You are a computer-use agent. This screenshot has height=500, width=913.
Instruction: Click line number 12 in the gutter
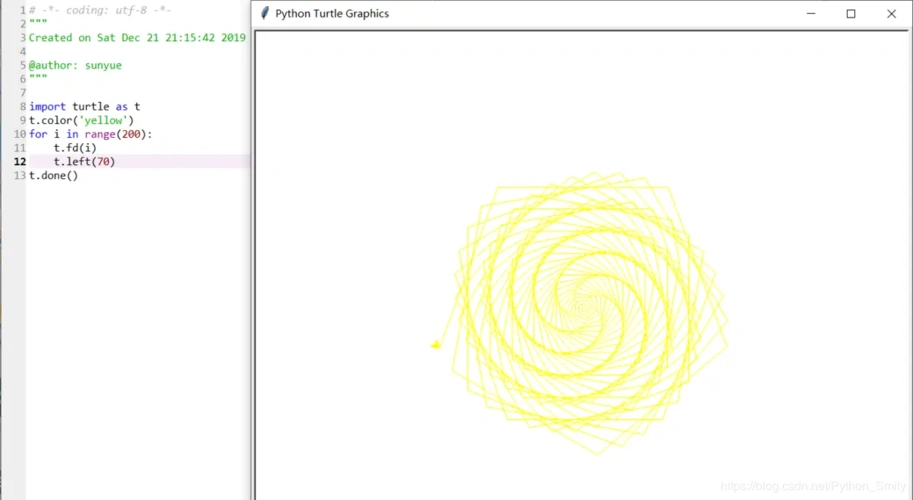tap(20, 162)
